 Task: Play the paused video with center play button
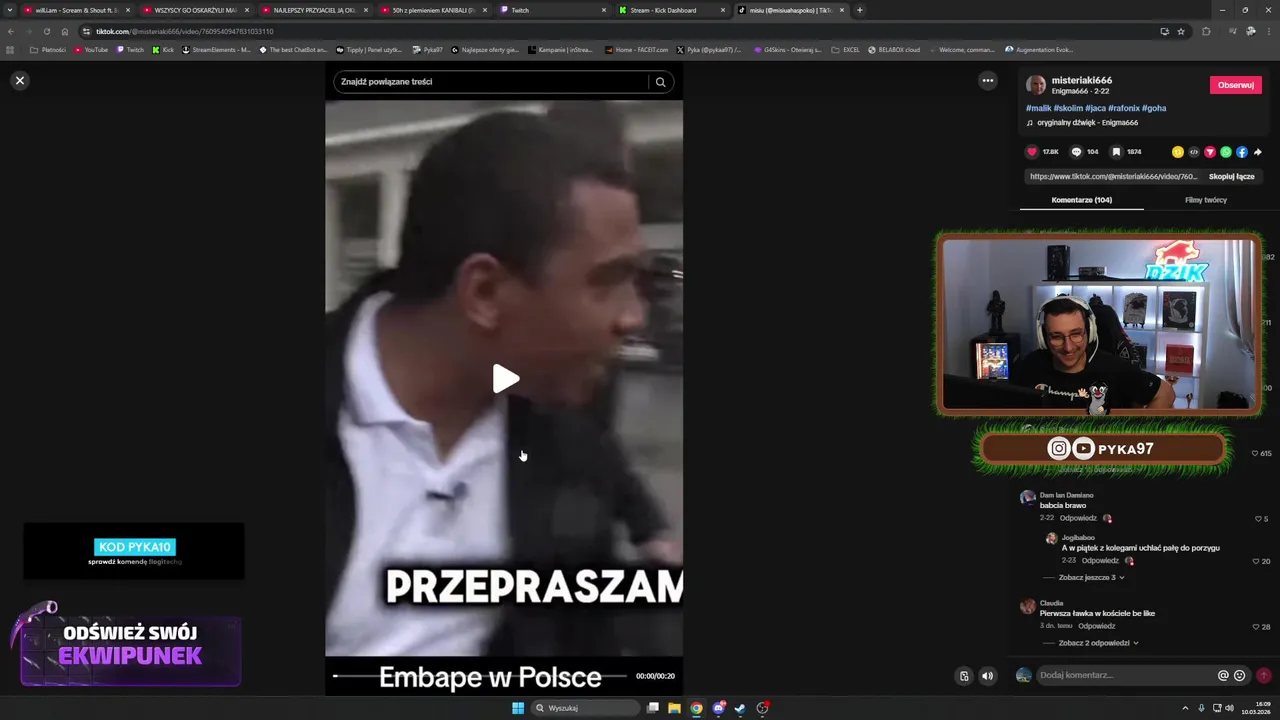505,379
